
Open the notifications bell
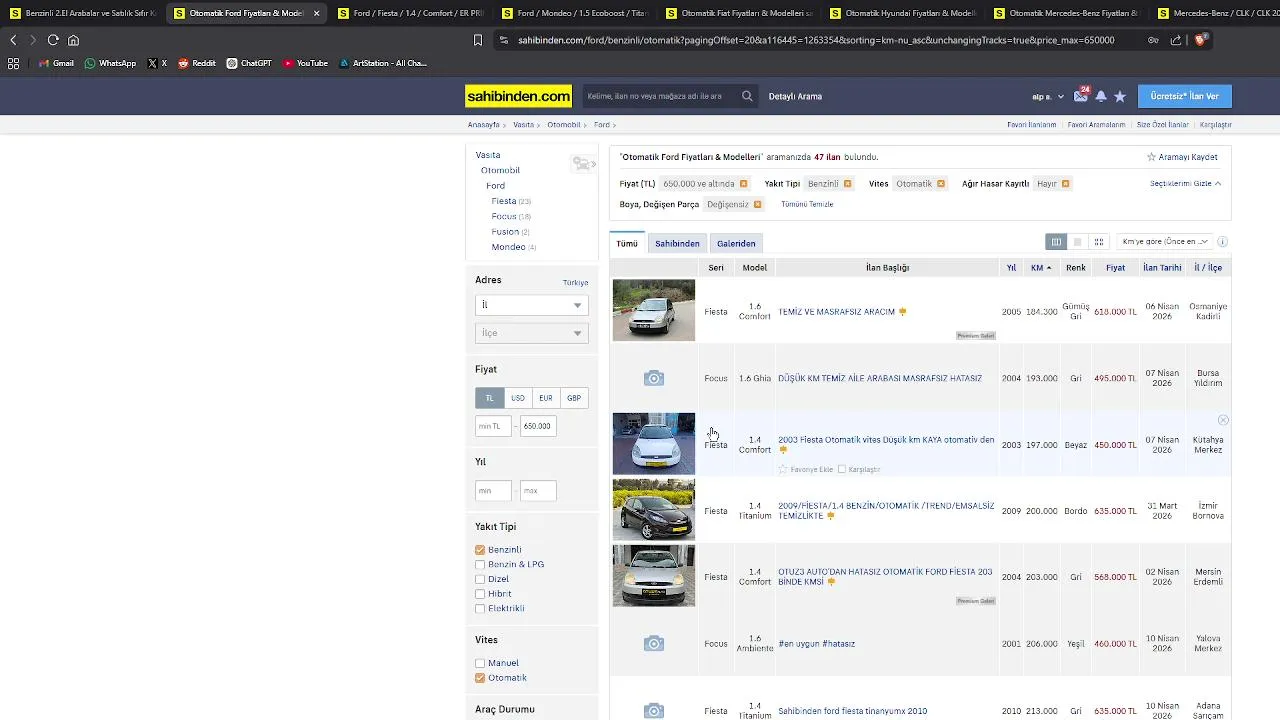point(1101,96)
